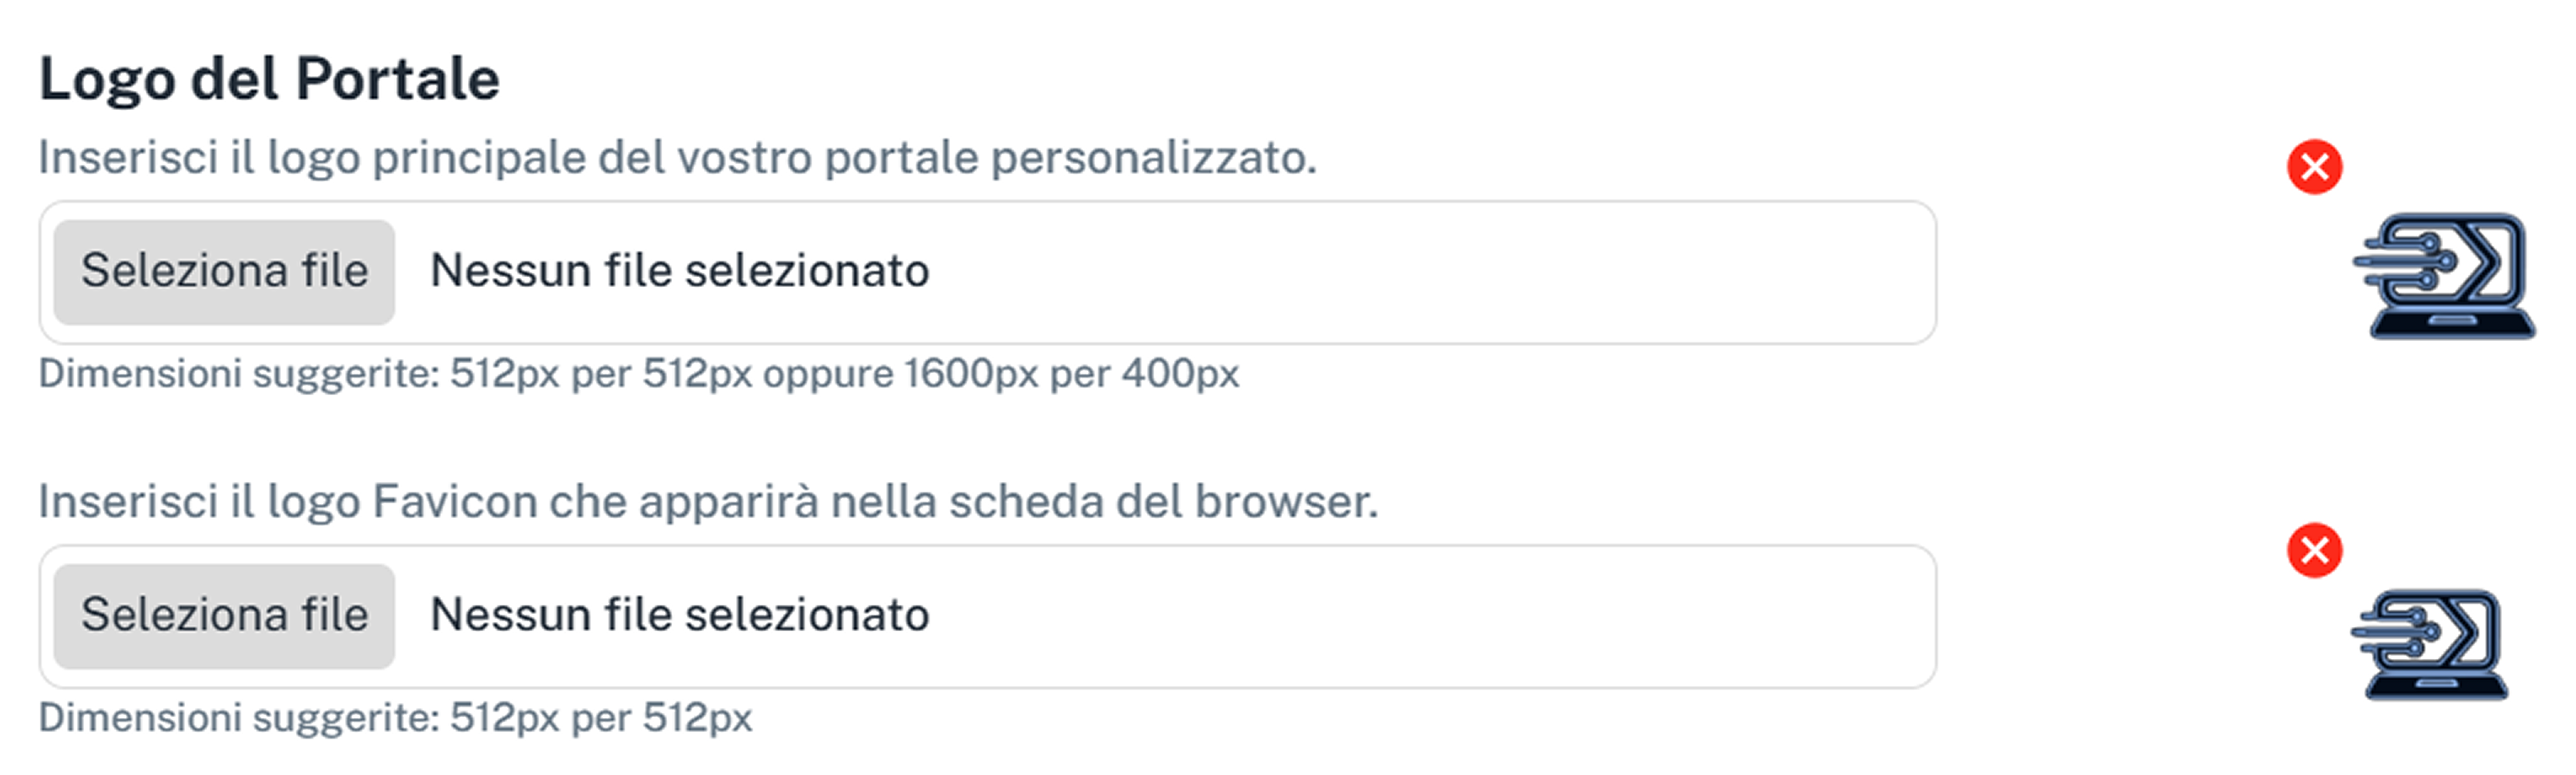Viewport: 2576px width, 775px height.
Task: Click the main logo 'Dimensioni suggerite' hint
Action: (x=638, y=374)
